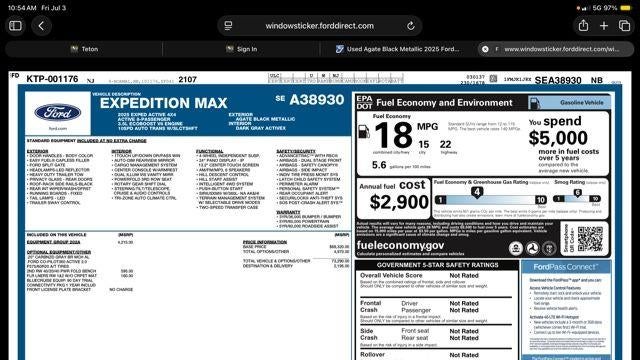Tap the FordPass Connect heading
This screenshot has height=360, width=640.
coord(566,267)
